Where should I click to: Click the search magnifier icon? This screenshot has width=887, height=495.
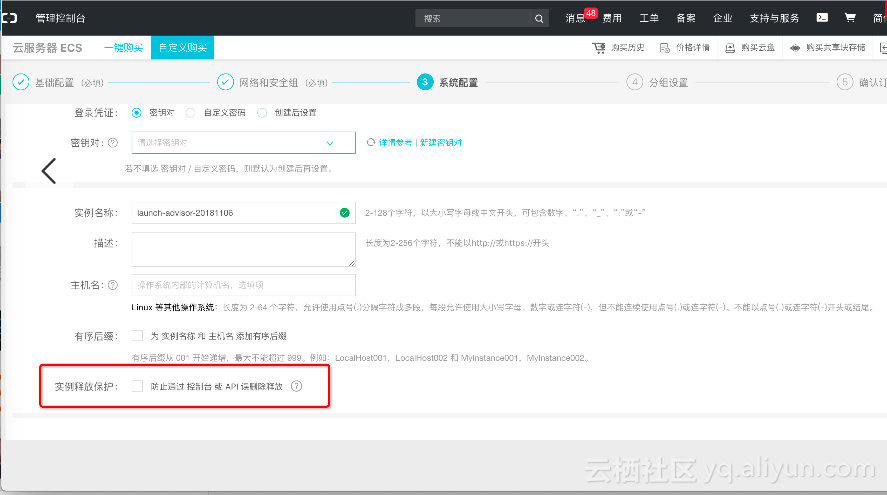(x=539, y=19)
